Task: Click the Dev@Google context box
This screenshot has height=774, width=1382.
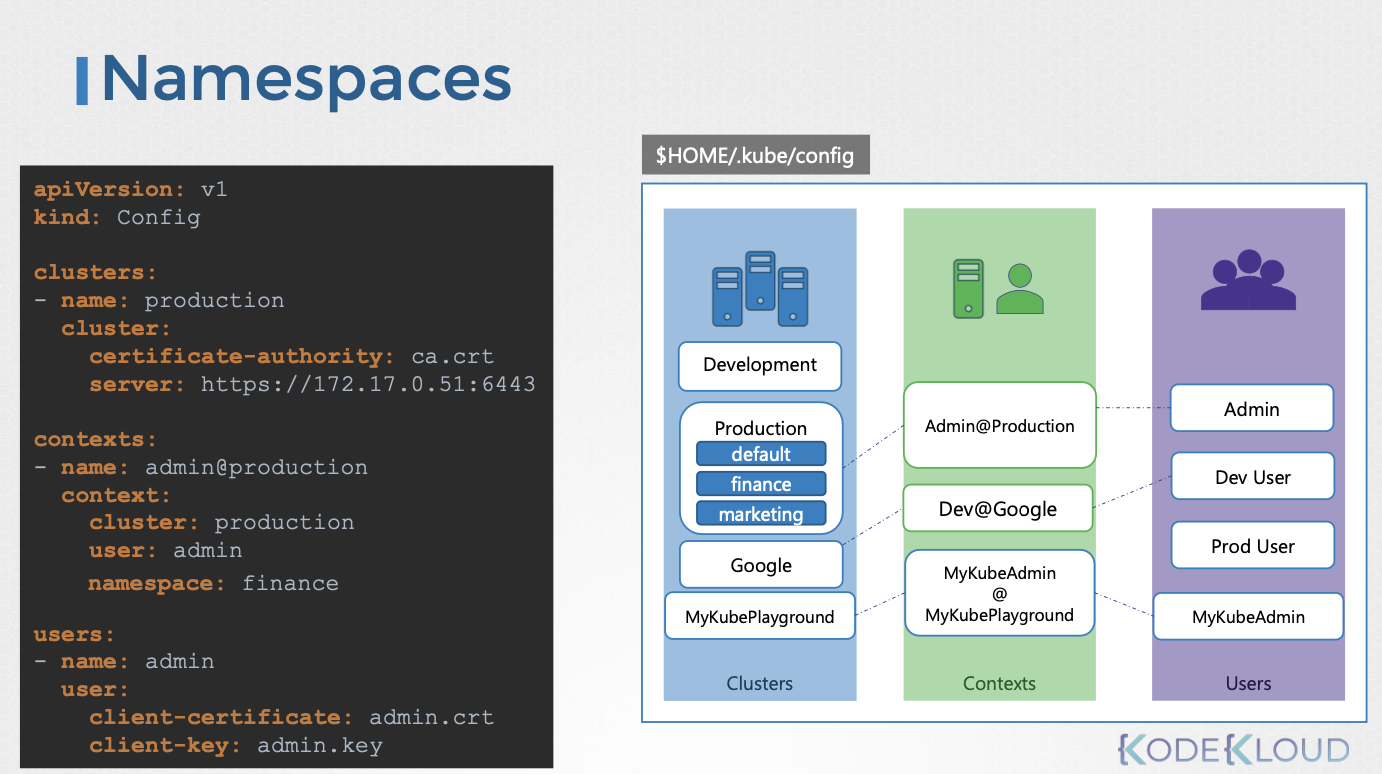Action: coord(998,508)
